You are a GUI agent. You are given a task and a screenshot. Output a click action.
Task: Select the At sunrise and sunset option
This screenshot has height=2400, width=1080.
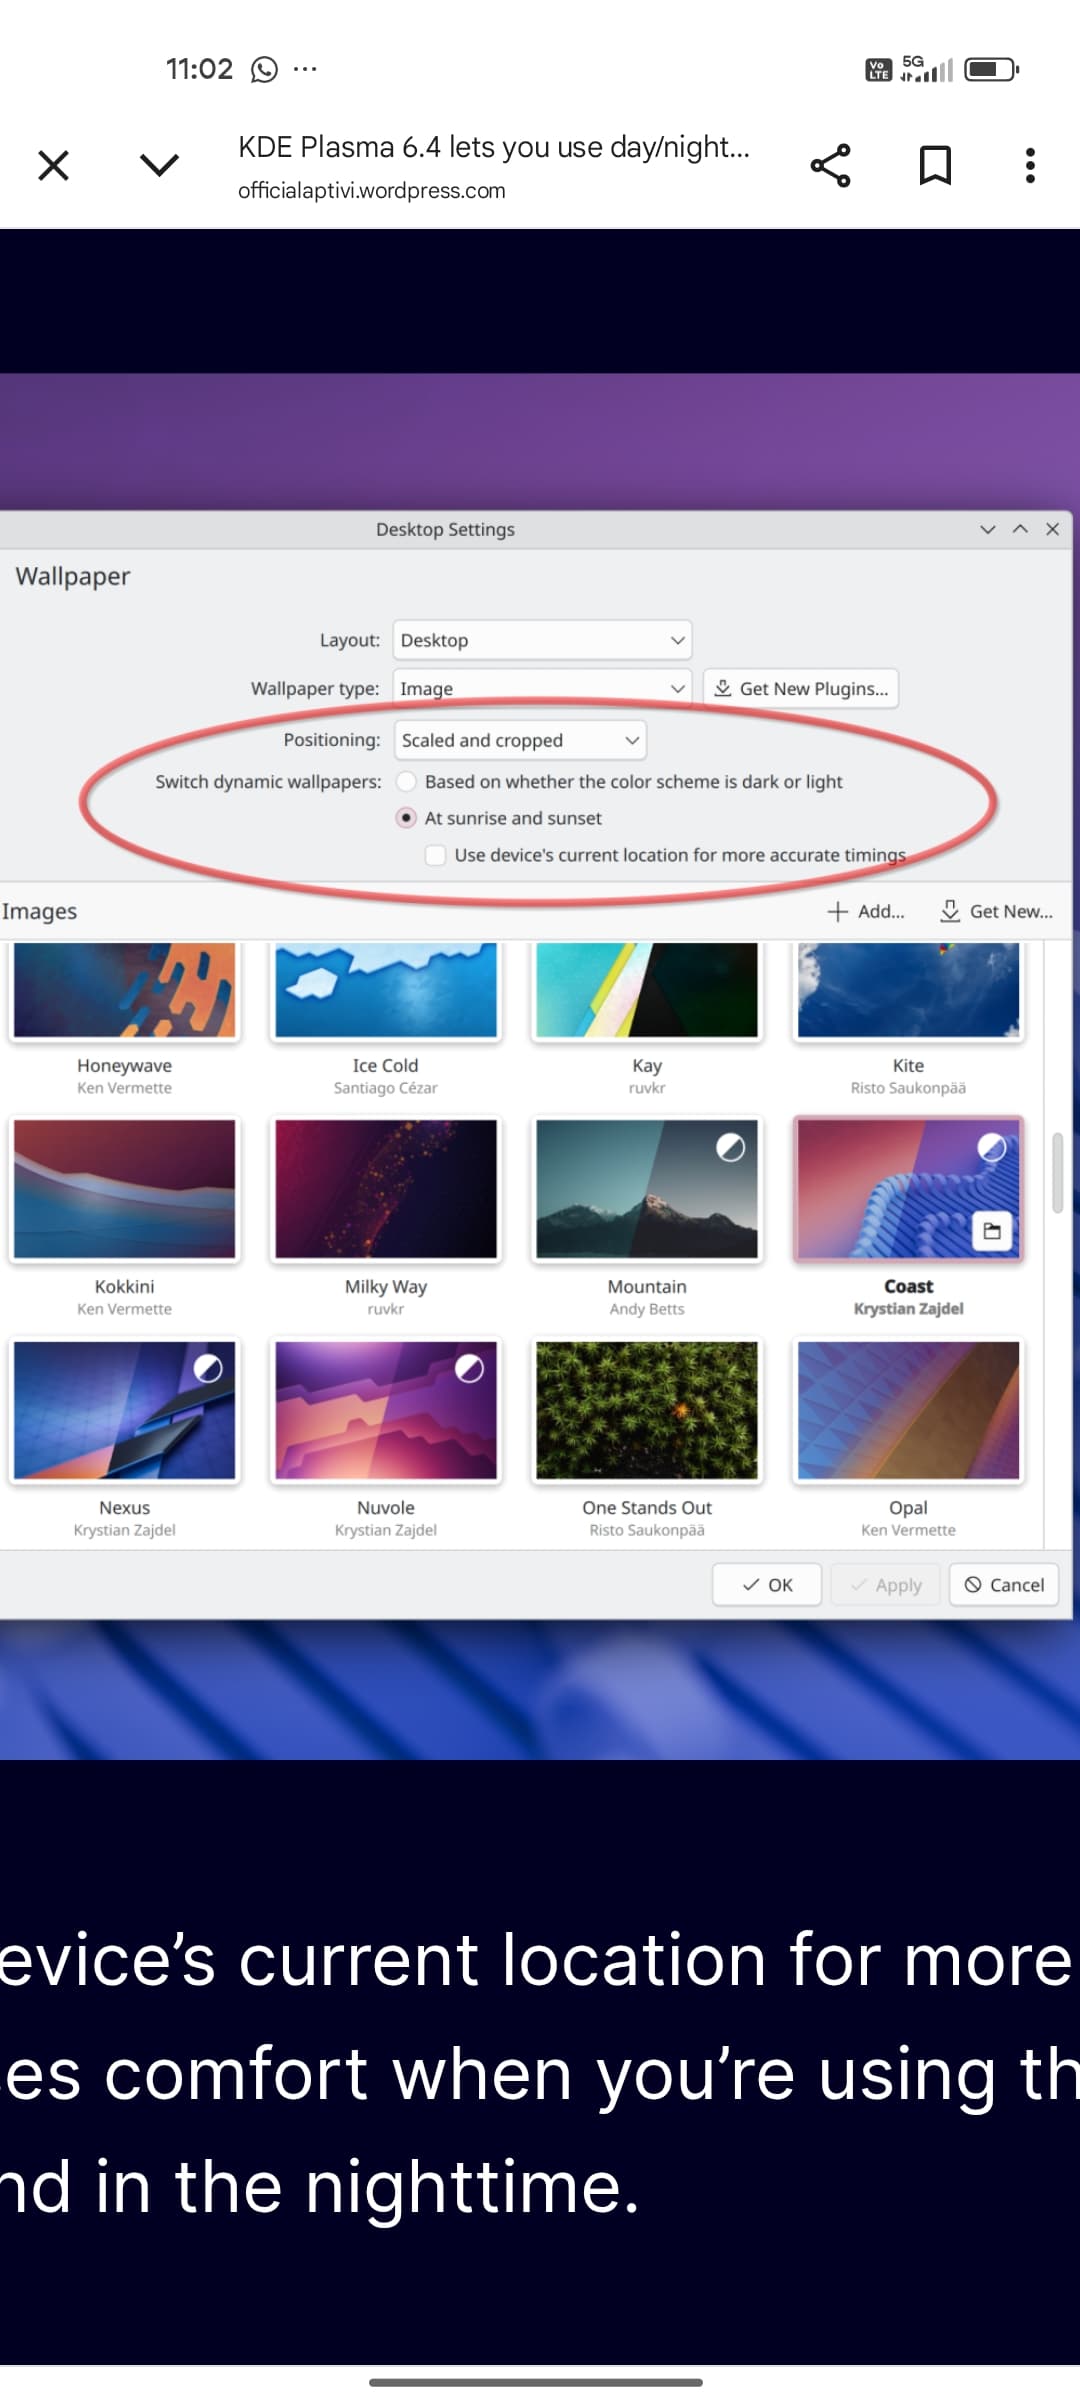pos(406,818)
